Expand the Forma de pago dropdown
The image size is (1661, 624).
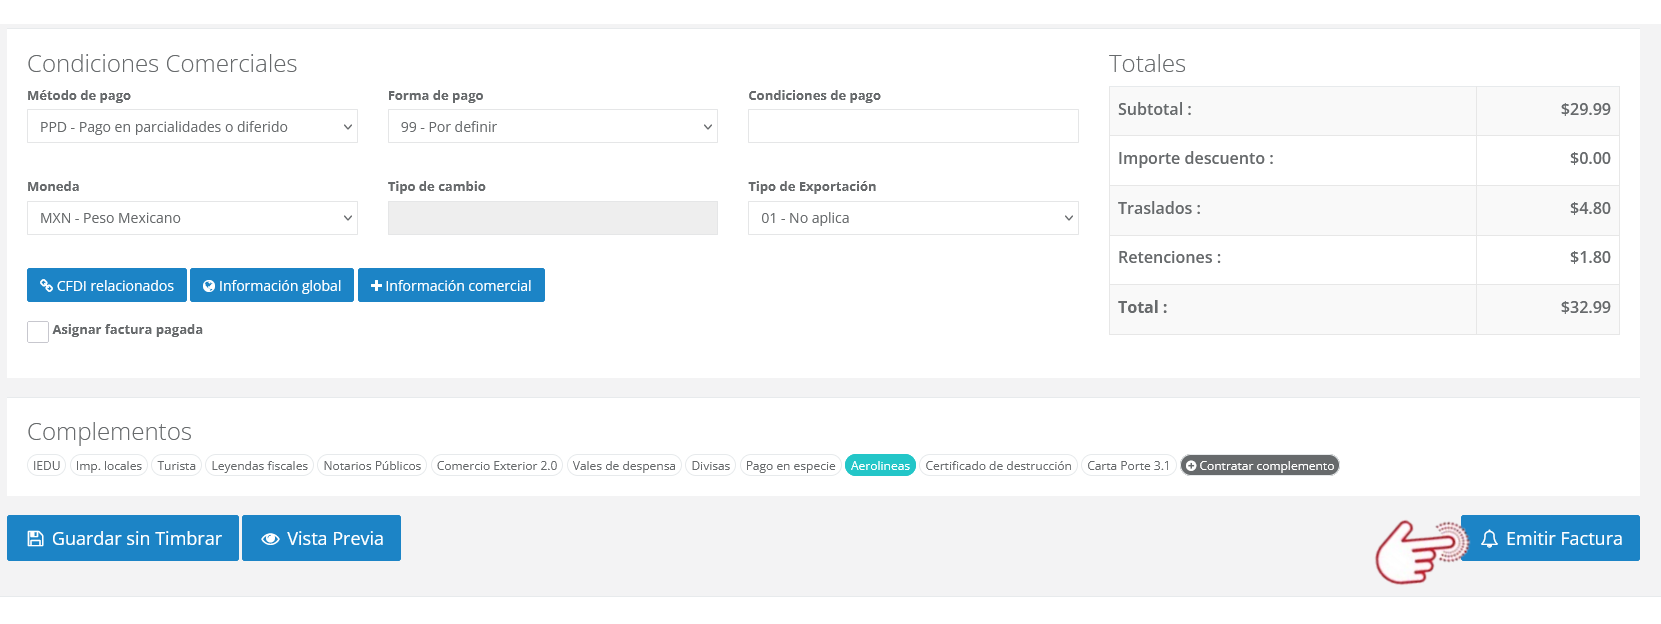(552, 127)
